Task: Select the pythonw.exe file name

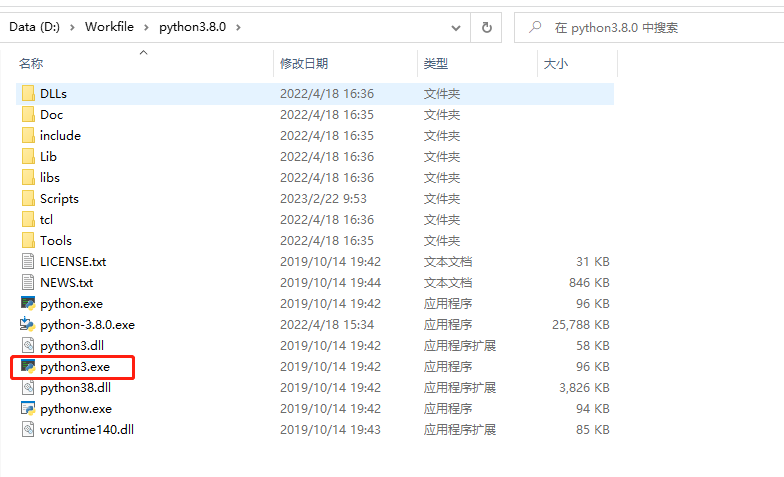Action: point(76,409)
